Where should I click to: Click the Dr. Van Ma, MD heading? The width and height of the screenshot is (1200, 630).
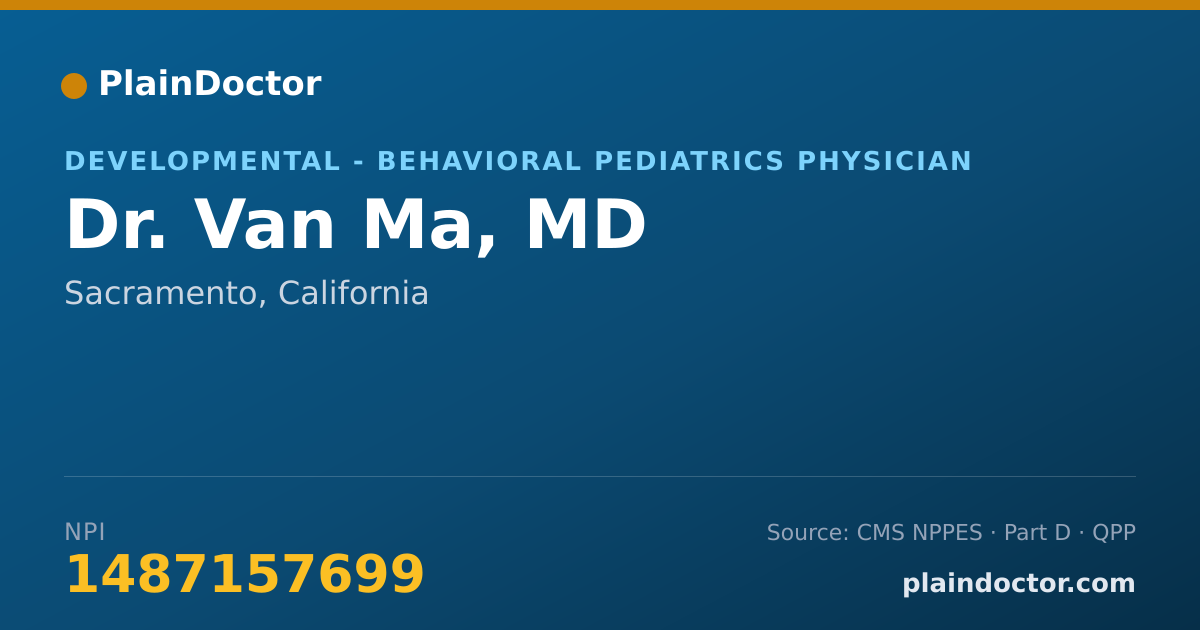(355, 227)
